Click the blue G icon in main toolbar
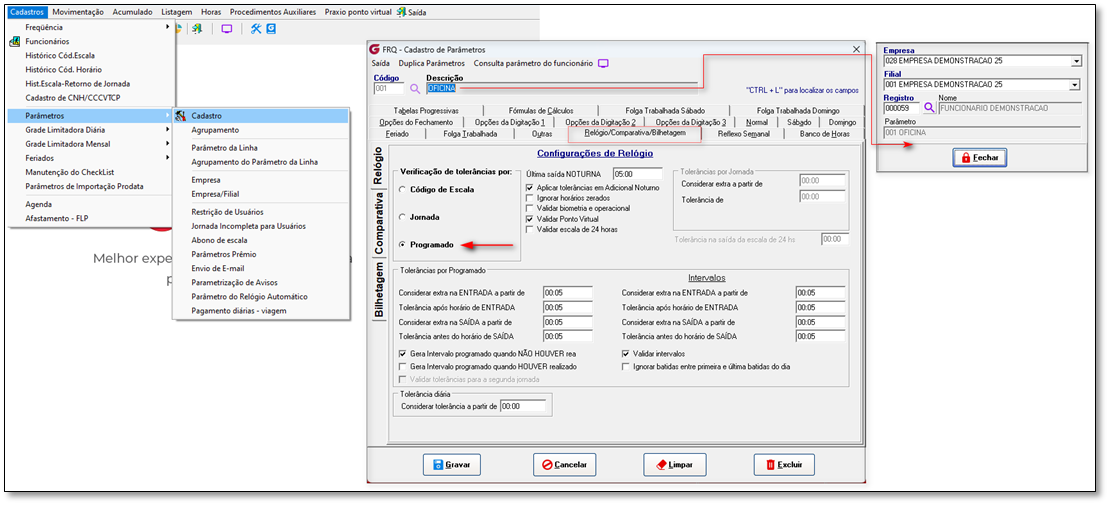This screenshot has width=1109, height=505. point(270,29)
